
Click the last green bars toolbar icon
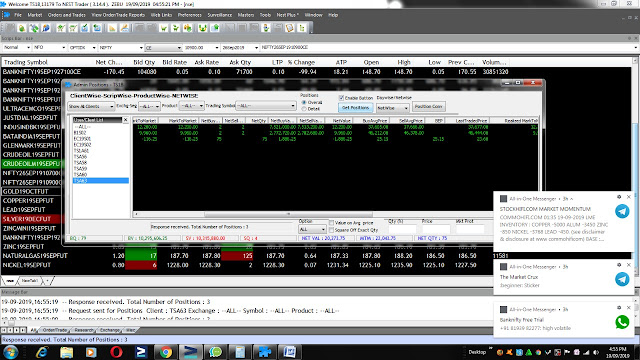[x=302, y=28]
